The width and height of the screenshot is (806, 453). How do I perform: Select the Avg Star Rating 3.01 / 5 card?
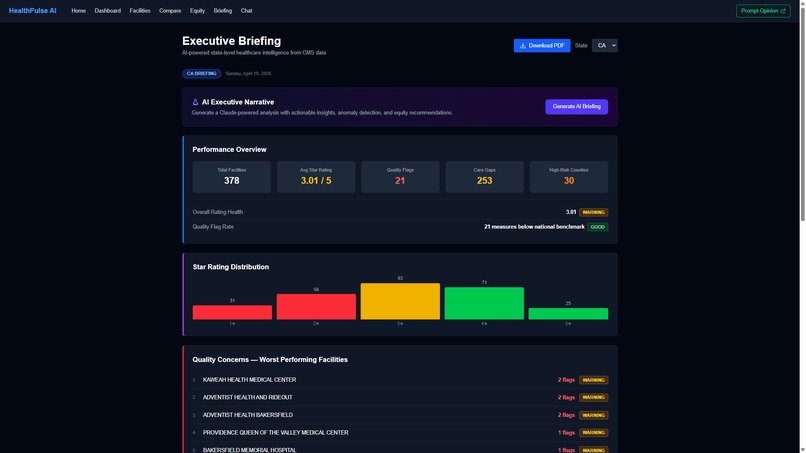[316, 177]
